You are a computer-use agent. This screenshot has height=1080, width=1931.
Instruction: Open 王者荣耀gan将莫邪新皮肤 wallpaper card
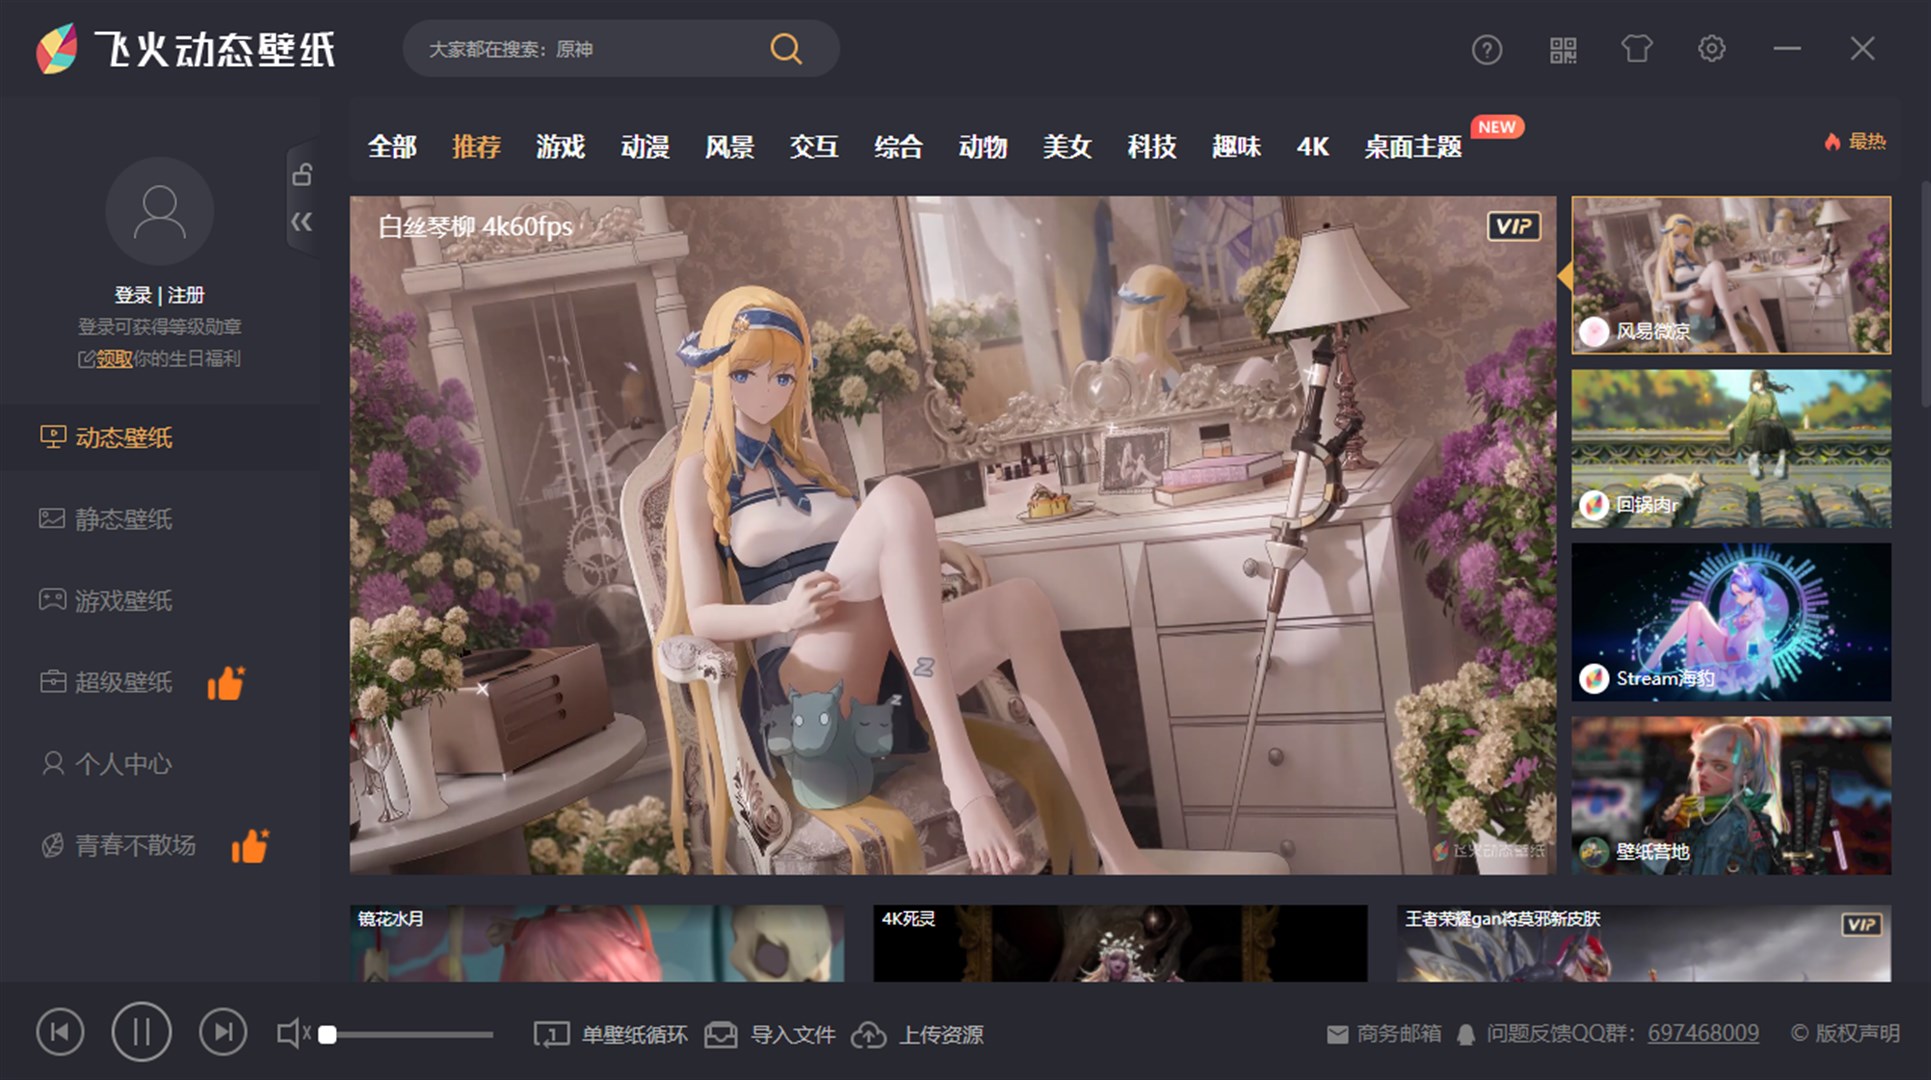click(1644, 943)
